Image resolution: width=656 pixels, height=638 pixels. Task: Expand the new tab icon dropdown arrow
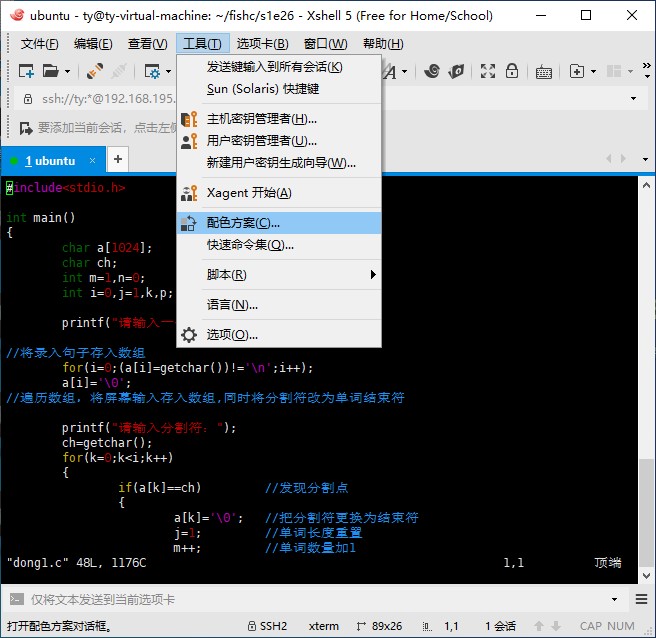593,72
